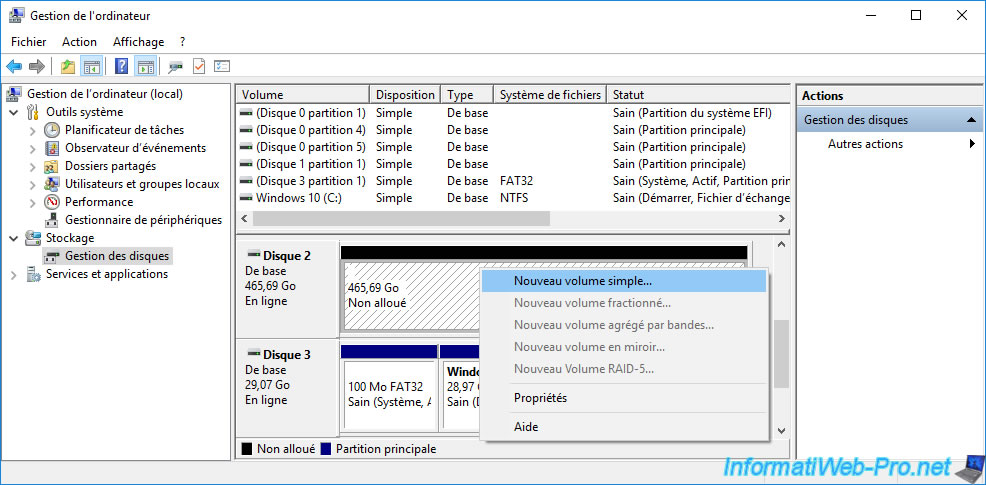Select the Windows 10 (C:) volume row

tap(298, 198)
